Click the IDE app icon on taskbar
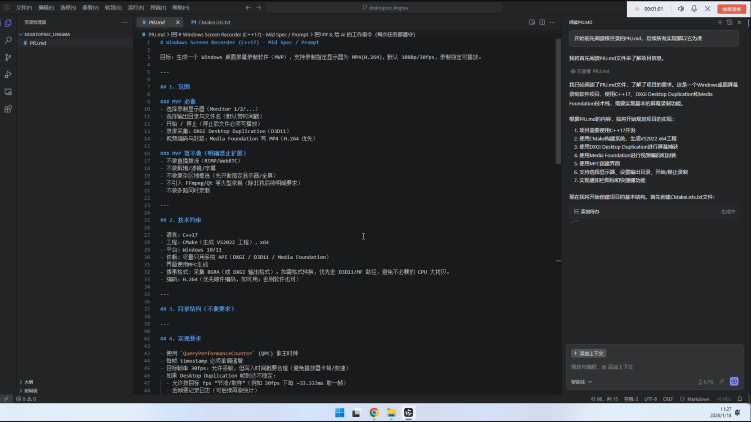 [409, 413]
